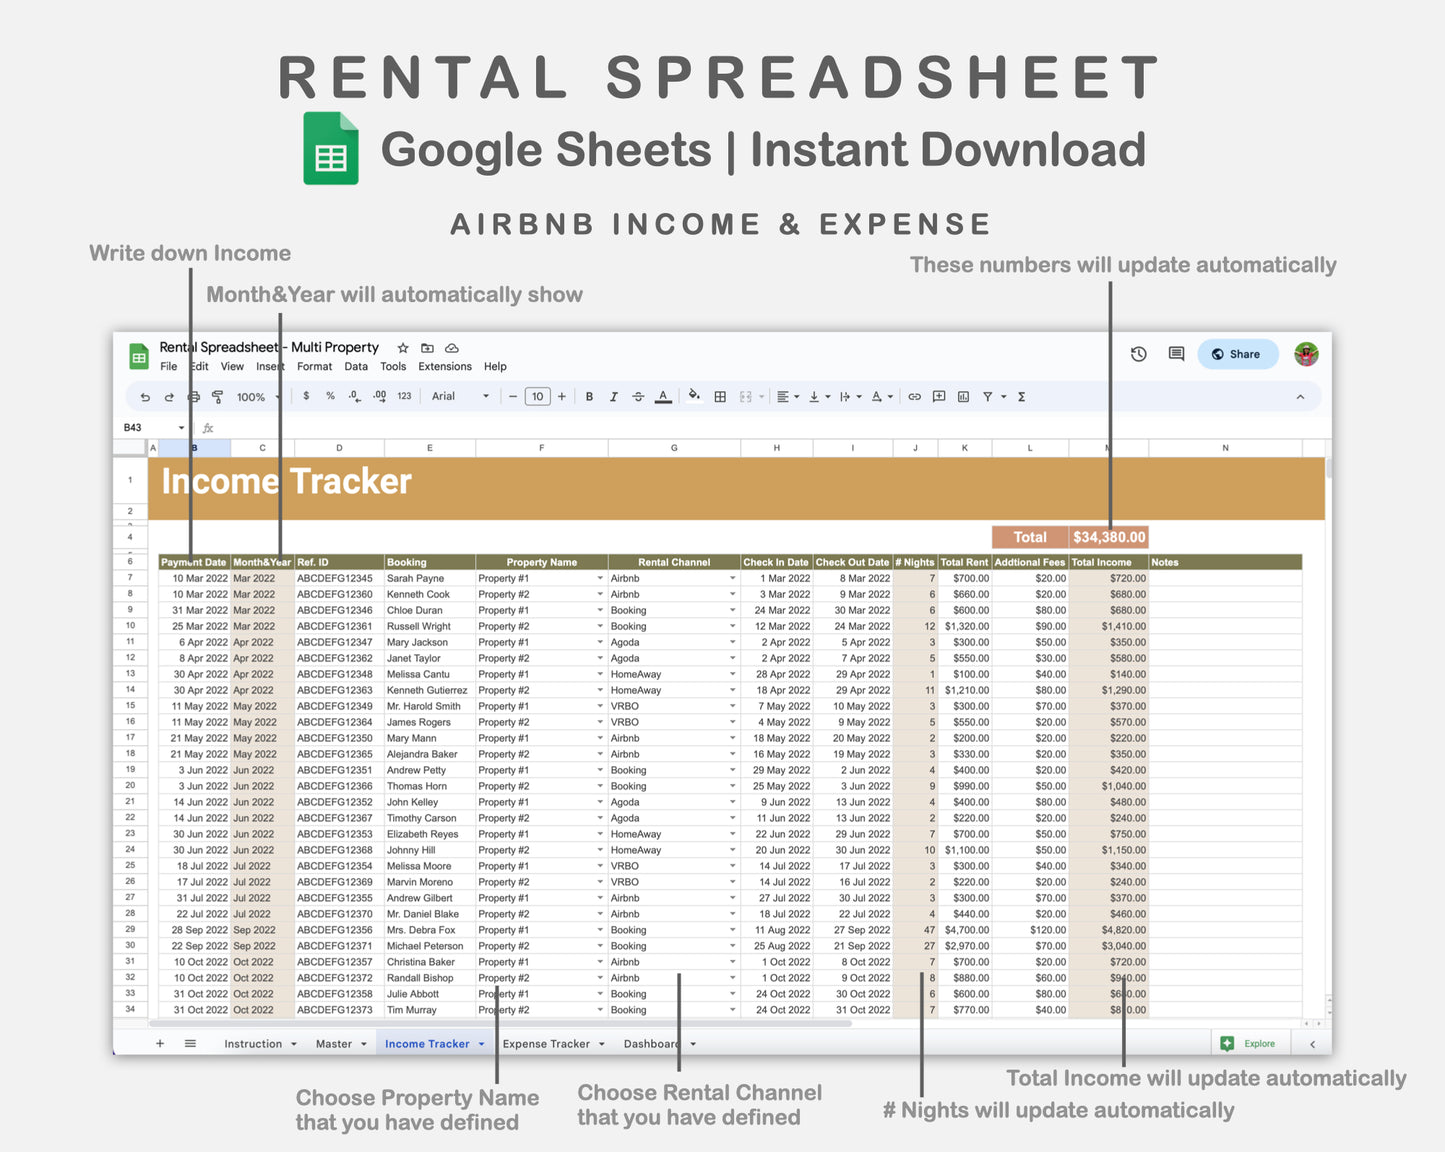
Task: Select the Format as currency icon
Action: (x=306, y=396)
